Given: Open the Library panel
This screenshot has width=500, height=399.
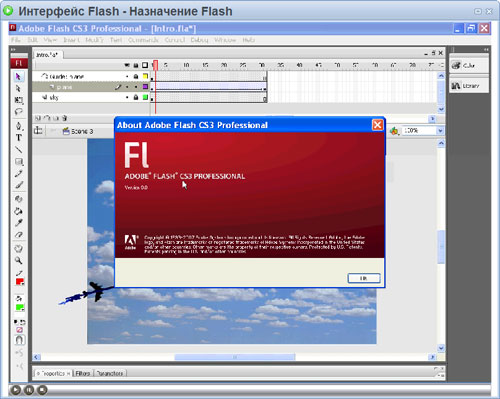Looking at the screenshot, I should (x=469, y=86).
